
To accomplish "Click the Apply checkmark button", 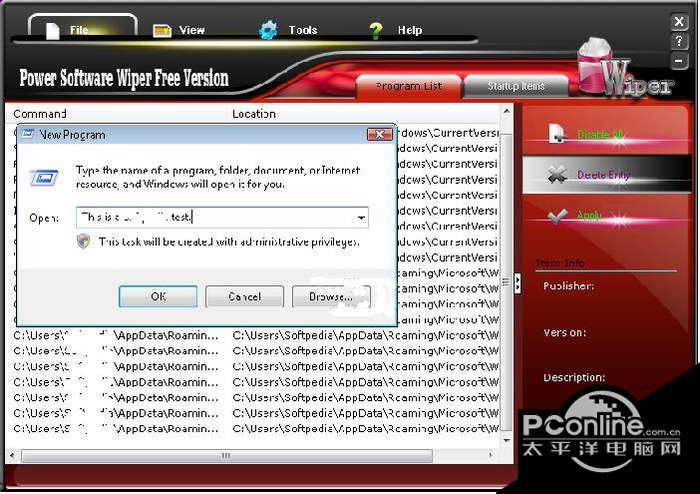I will [x=605, y=216].
